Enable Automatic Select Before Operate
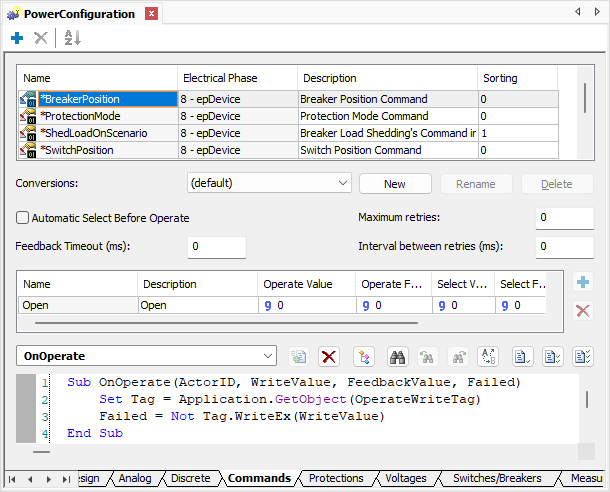Viewport: 610px width, 492px height. click(x=23, y=218)
